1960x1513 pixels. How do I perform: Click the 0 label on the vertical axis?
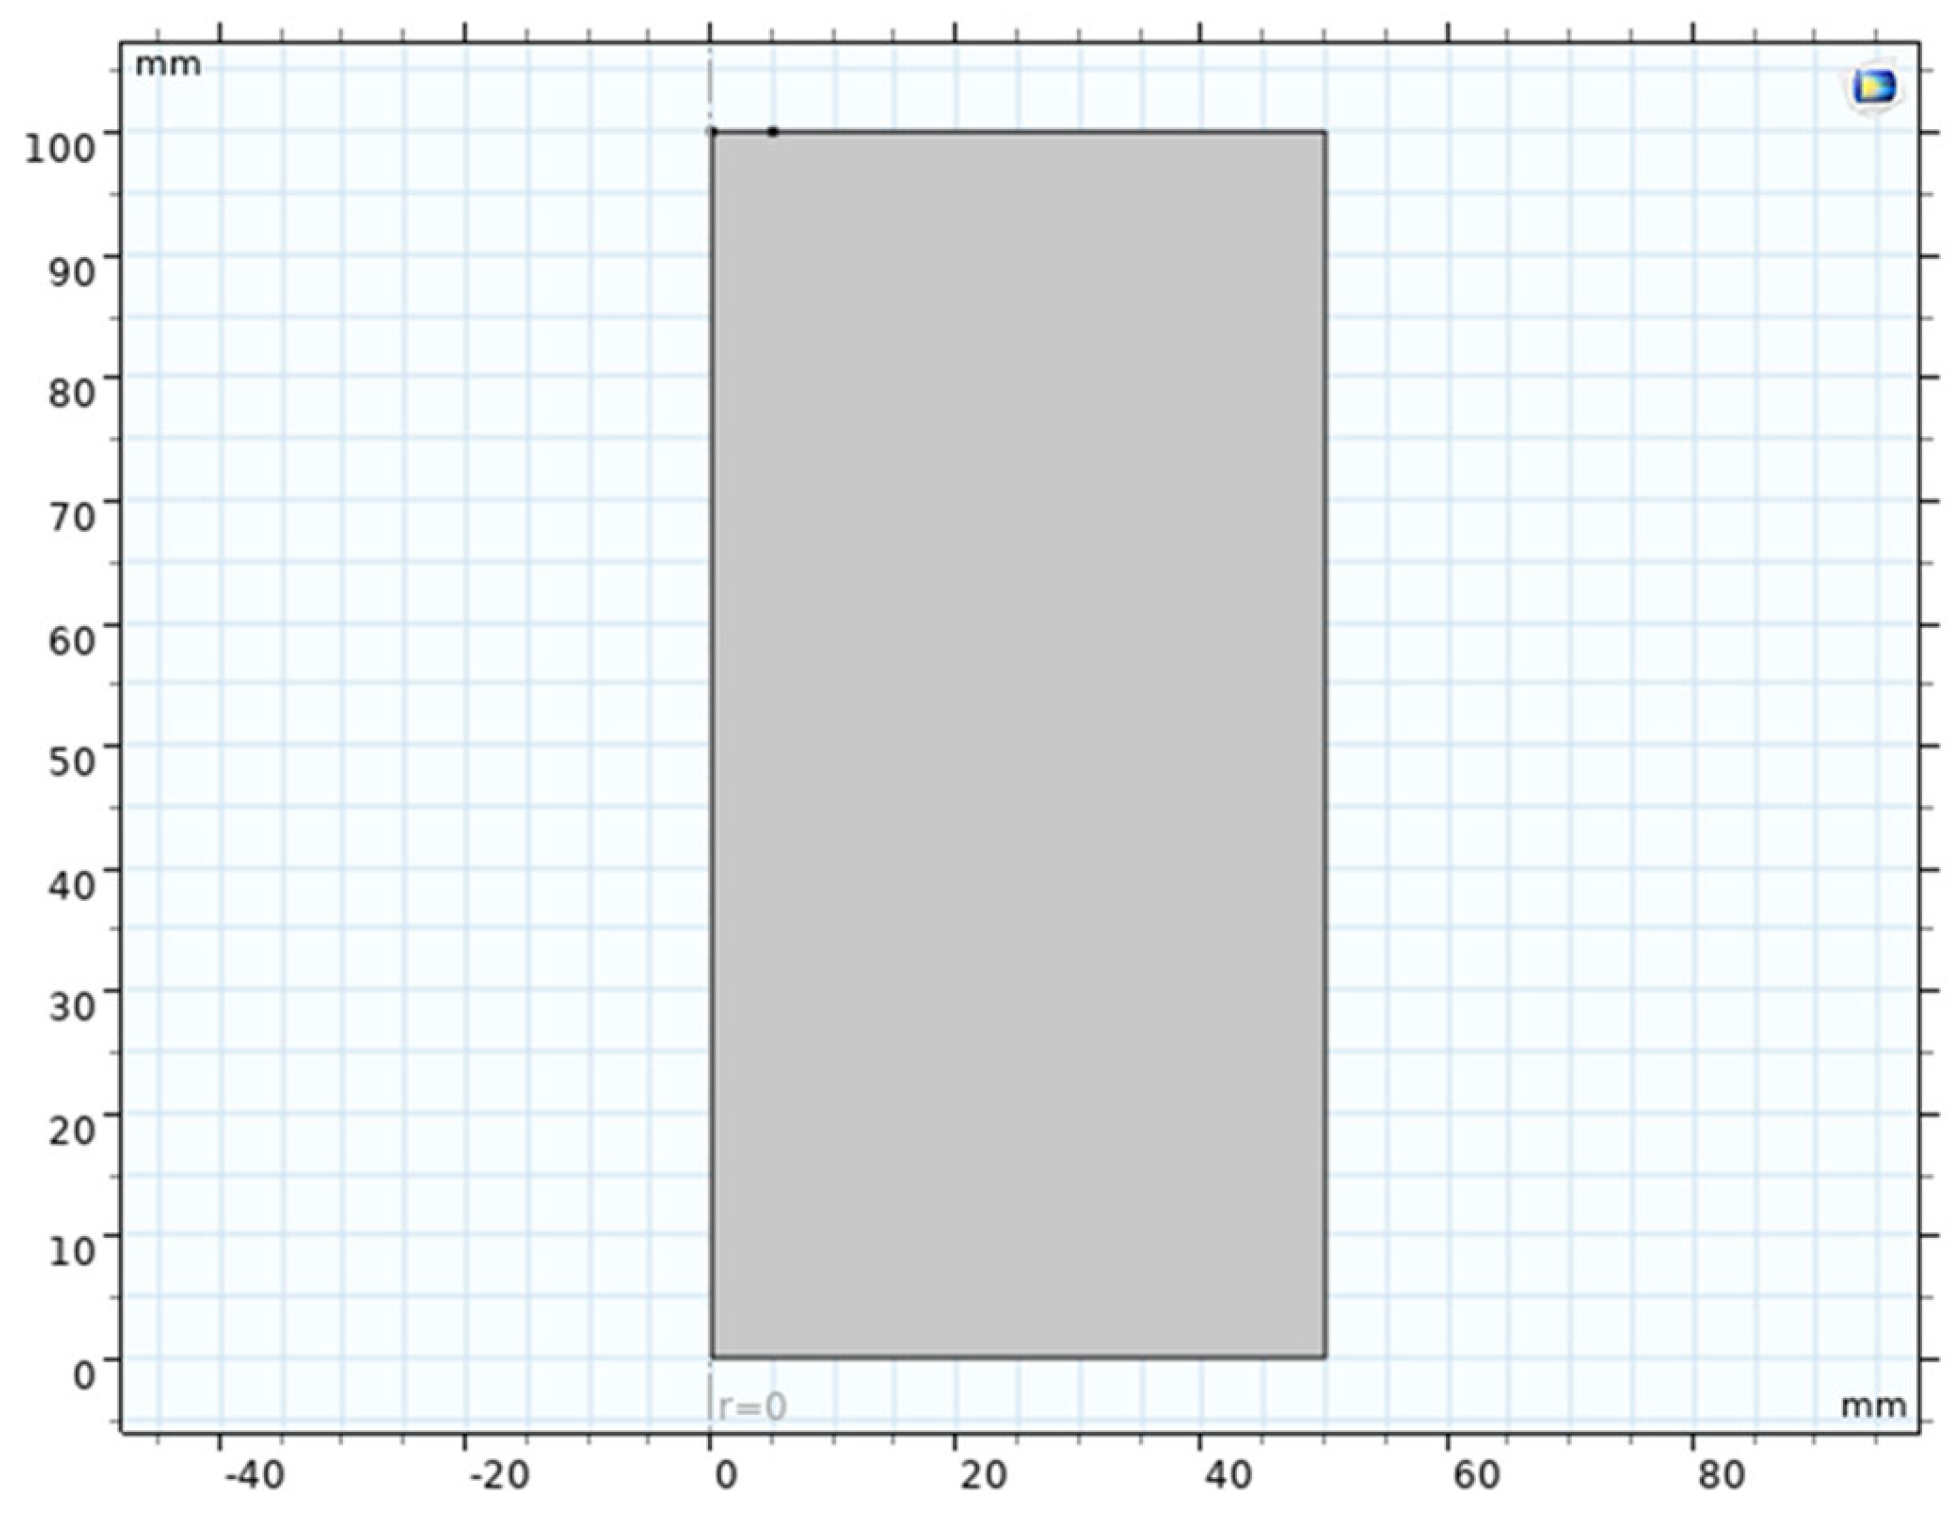[85, 1374]
